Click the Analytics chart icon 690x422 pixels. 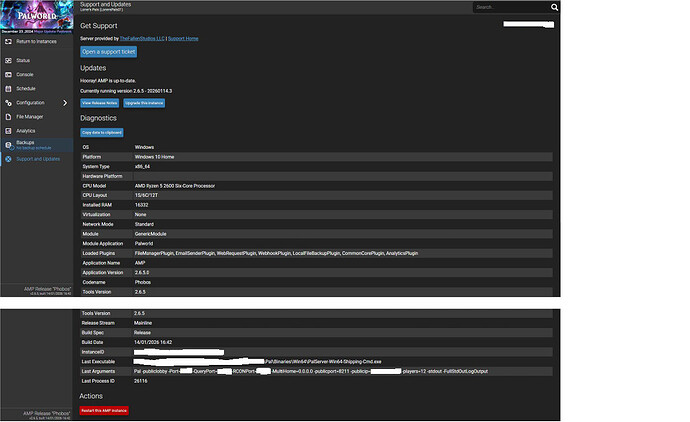coord(8,130)
